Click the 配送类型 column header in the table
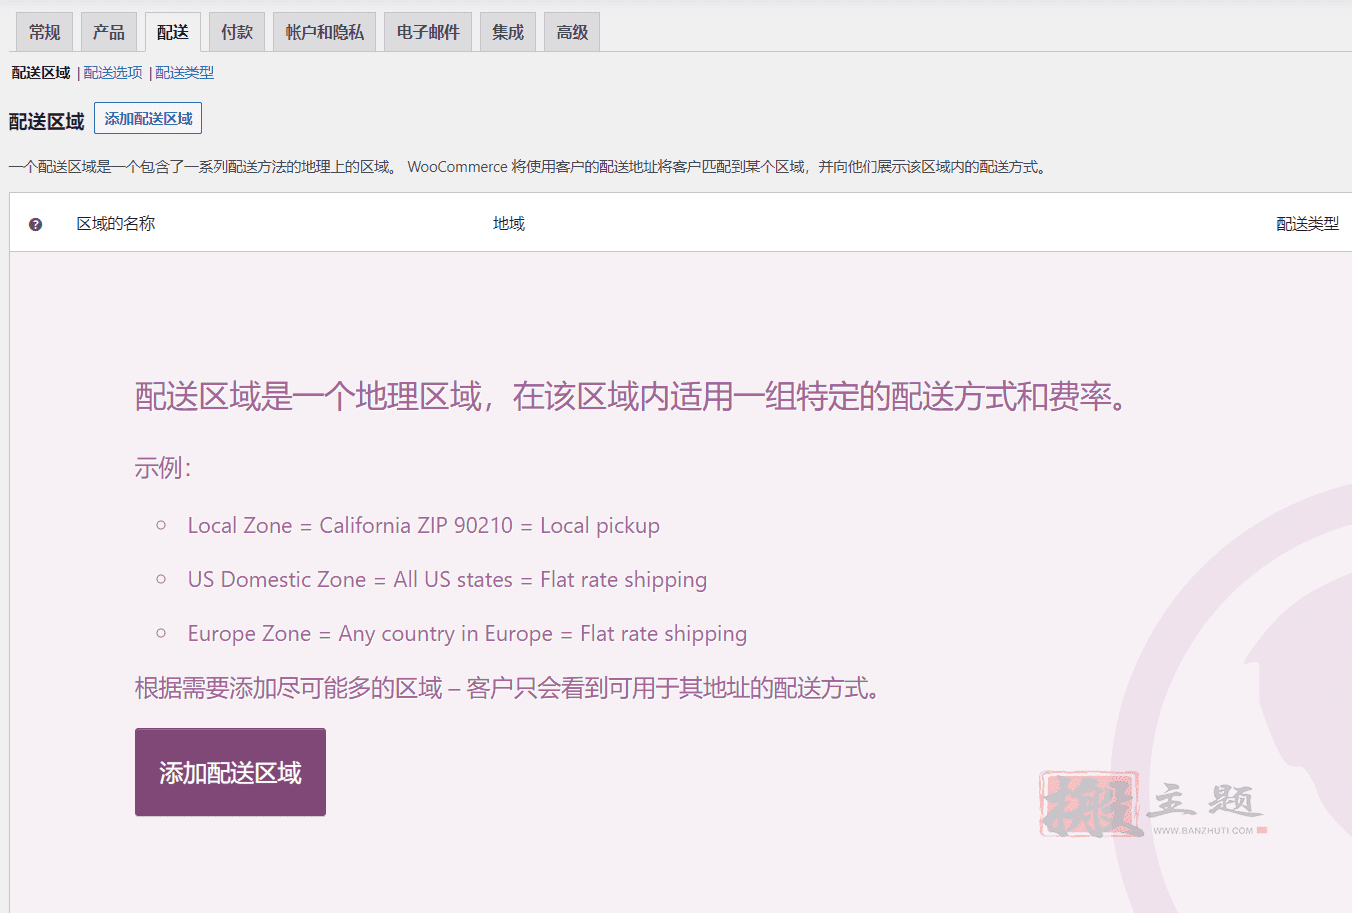The image size is (1352, 913). pyautogui.click(x=1307, y=224)
